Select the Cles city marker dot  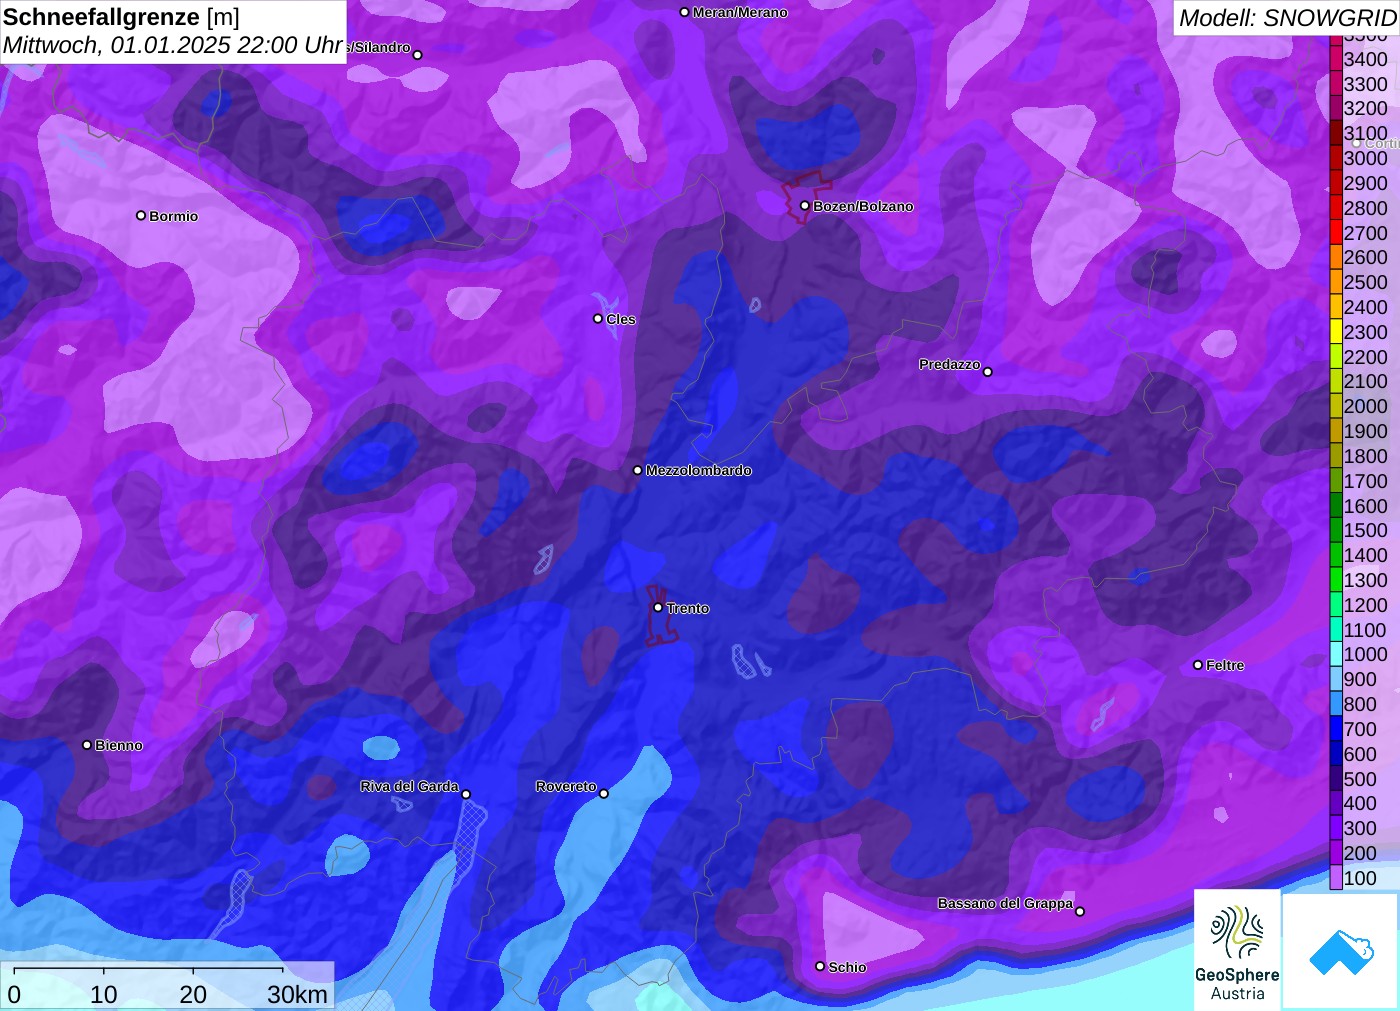tap(598, 319)
